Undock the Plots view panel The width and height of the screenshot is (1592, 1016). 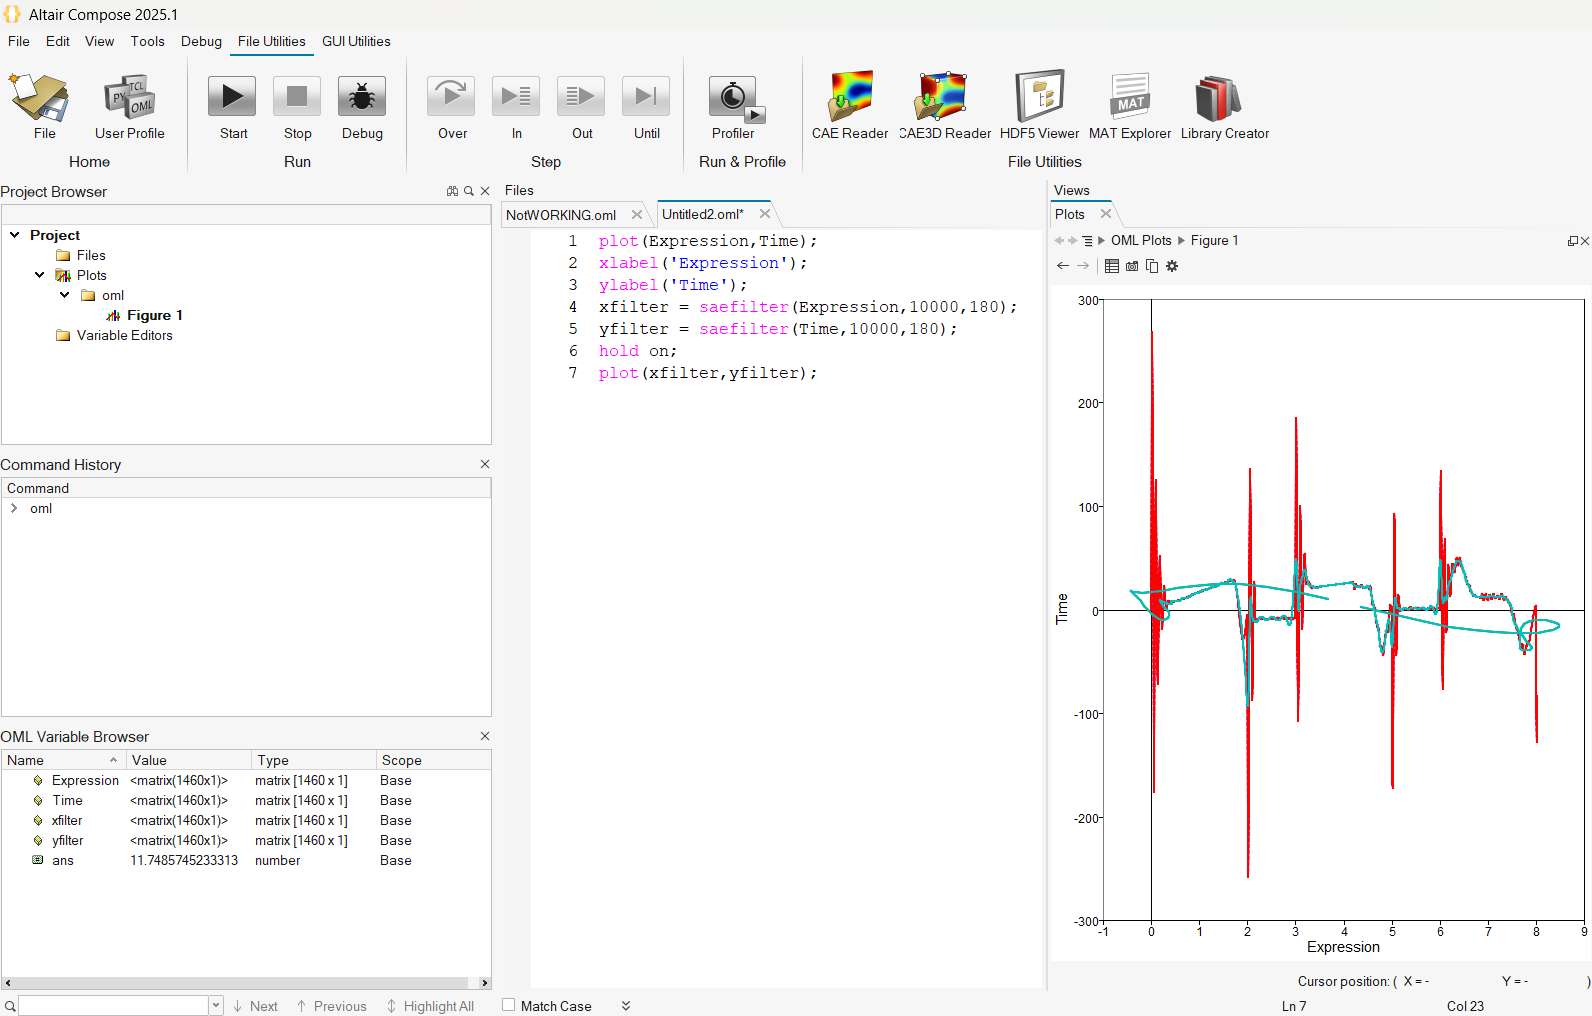pos(1572,241)
